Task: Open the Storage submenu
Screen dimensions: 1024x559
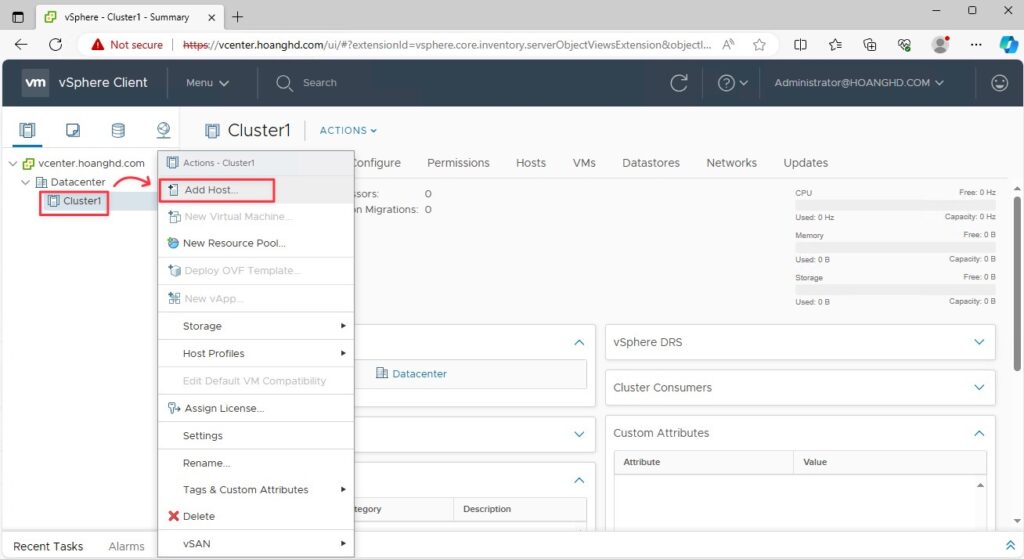Action: coord(256,326)
